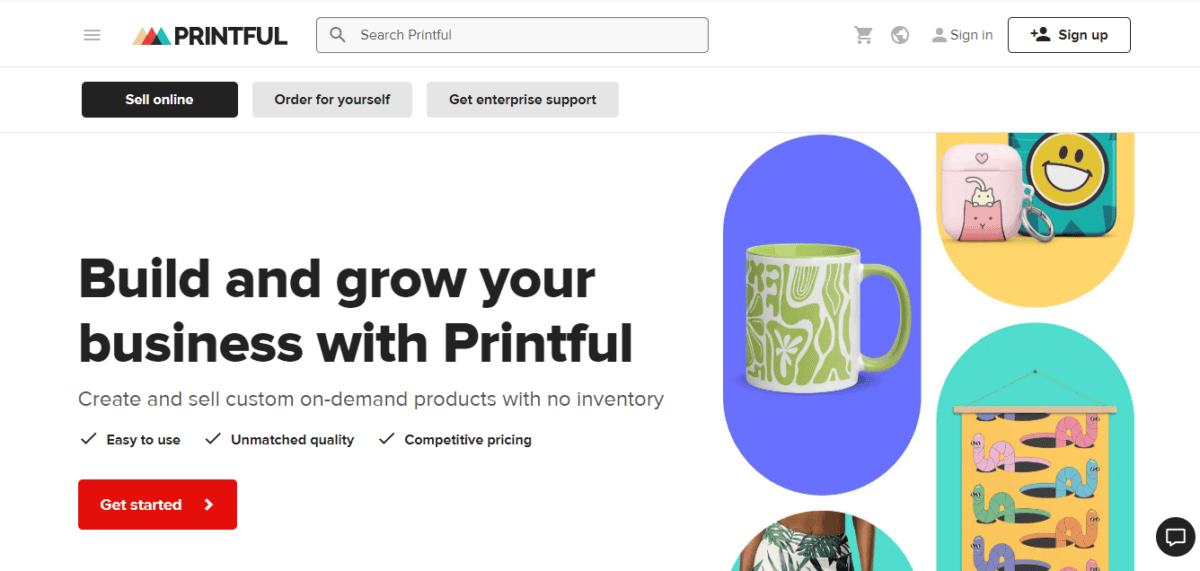The width and height of the screenshot is (1200, 571).
Task: Click the search magnifier icon
Action: (338, 35)
